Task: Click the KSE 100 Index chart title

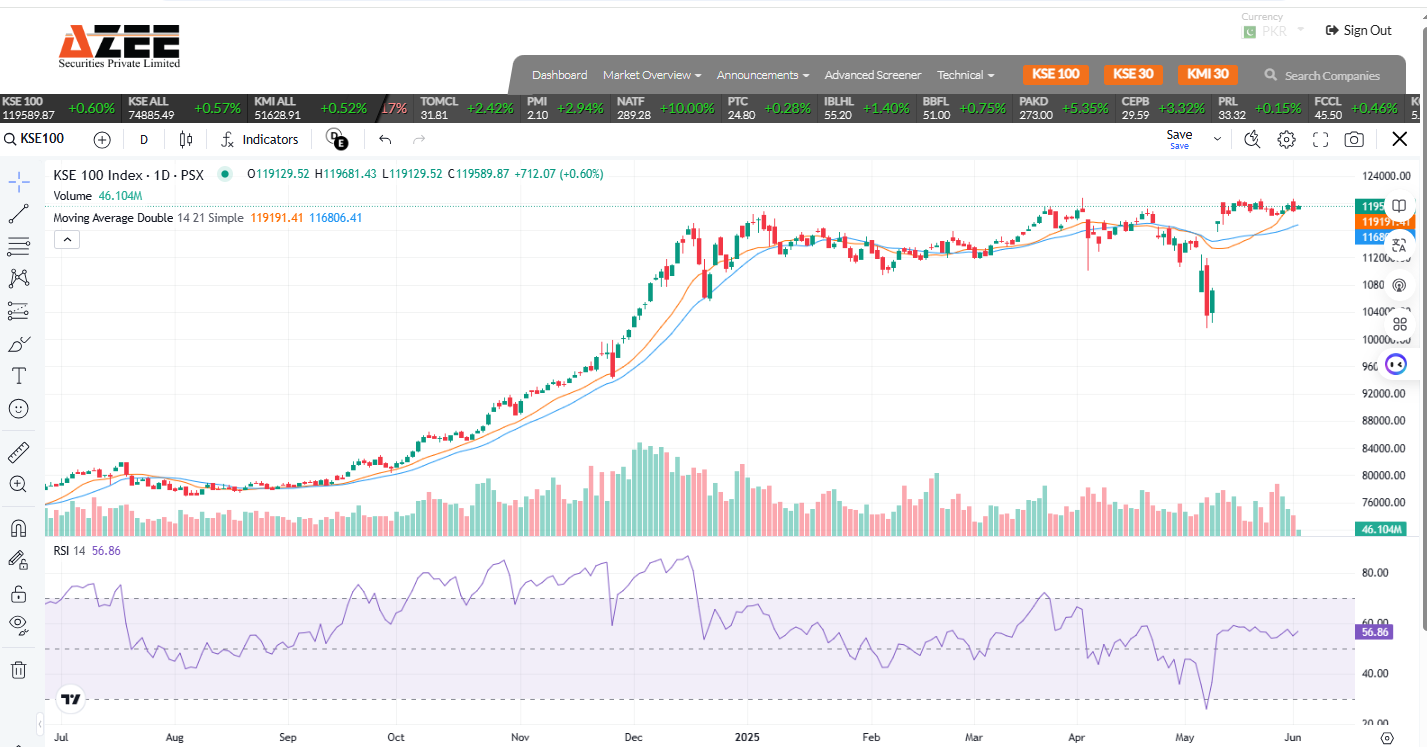Action: 128,174
